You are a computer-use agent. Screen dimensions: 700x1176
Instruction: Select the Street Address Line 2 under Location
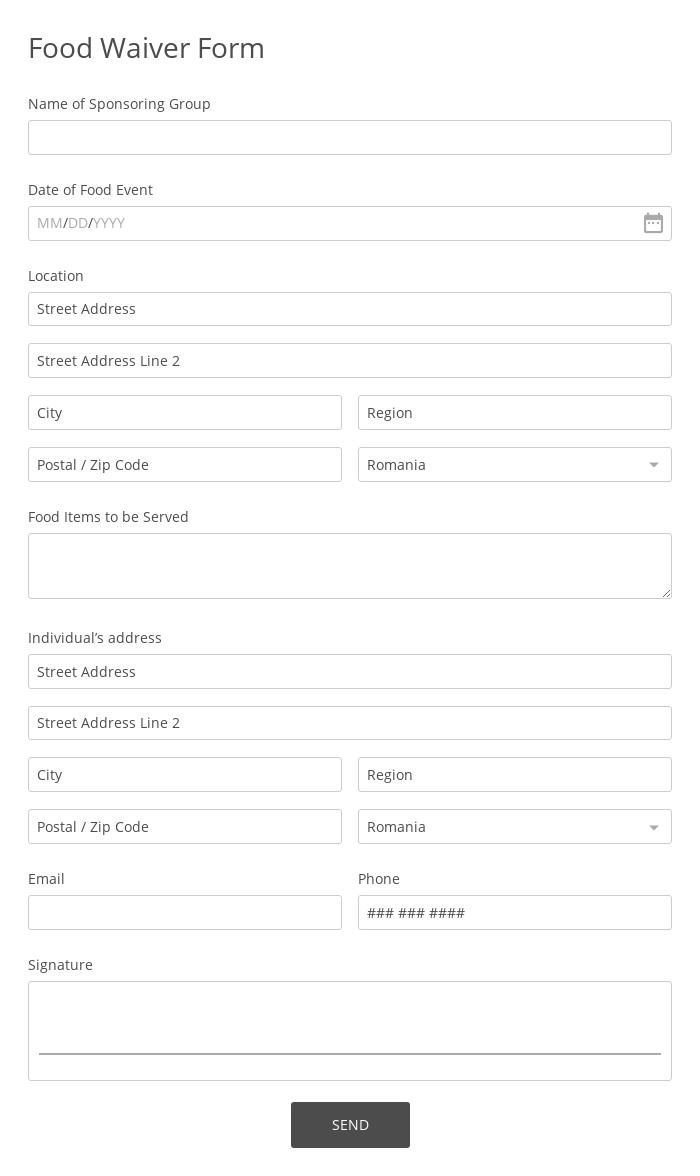coord(350,360)
